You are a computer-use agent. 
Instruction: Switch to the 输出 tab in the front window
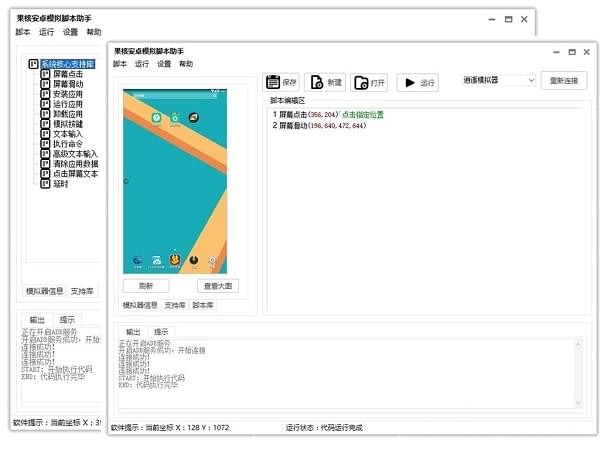point(133,332)
